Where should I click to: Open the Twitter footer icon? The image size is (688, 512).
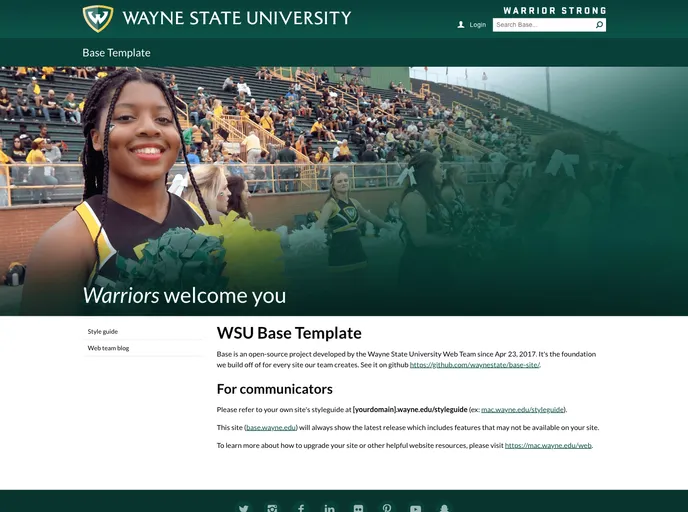[244, 508]
